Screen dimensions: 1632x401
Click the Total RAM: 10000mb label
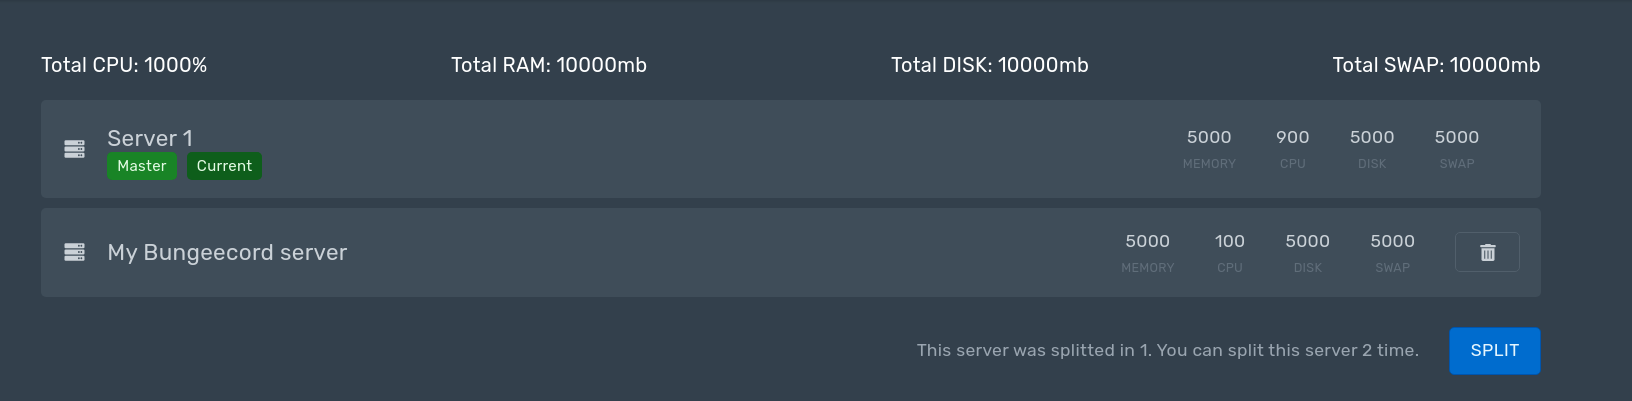pyautogui.click(x=549, y=65)
